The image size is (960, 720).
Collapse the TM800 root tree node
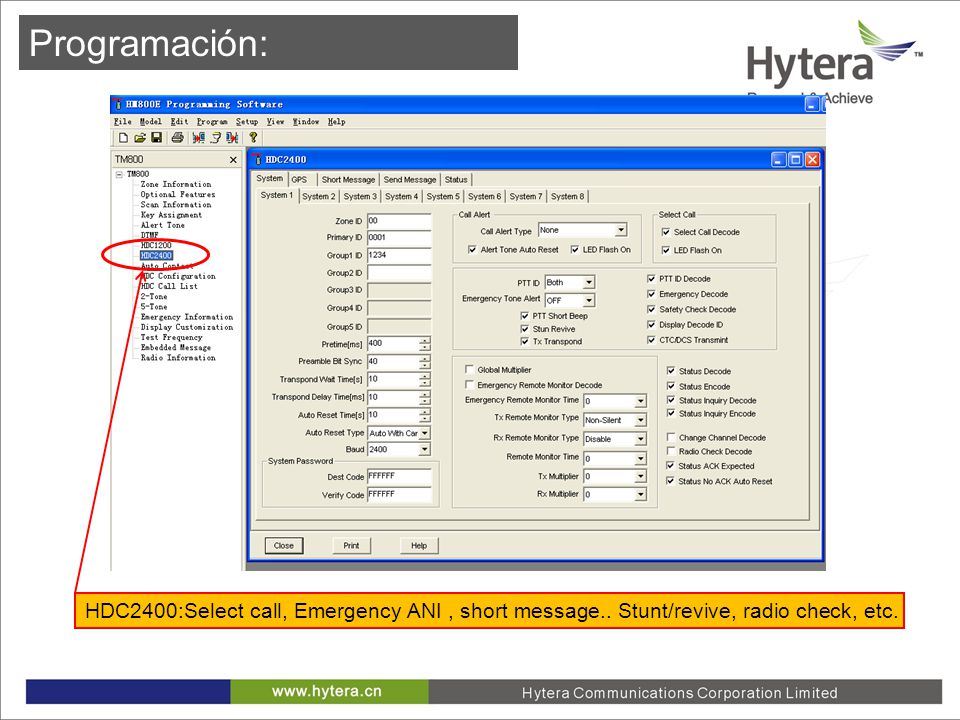(119, 174)
